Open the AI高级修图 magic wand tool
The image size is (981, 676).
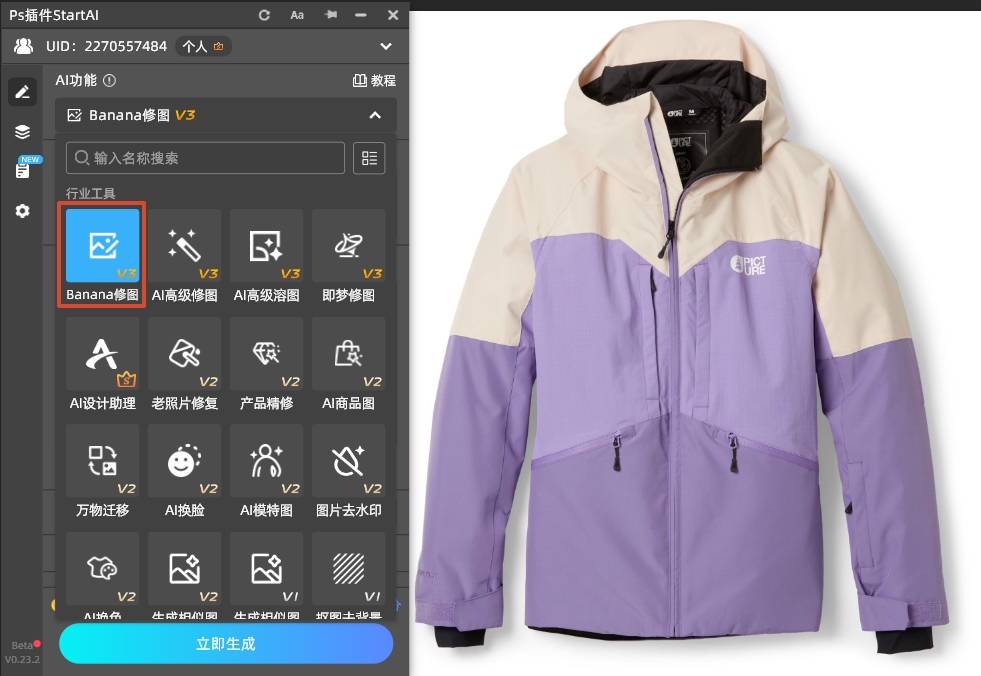tap(184, 246)
